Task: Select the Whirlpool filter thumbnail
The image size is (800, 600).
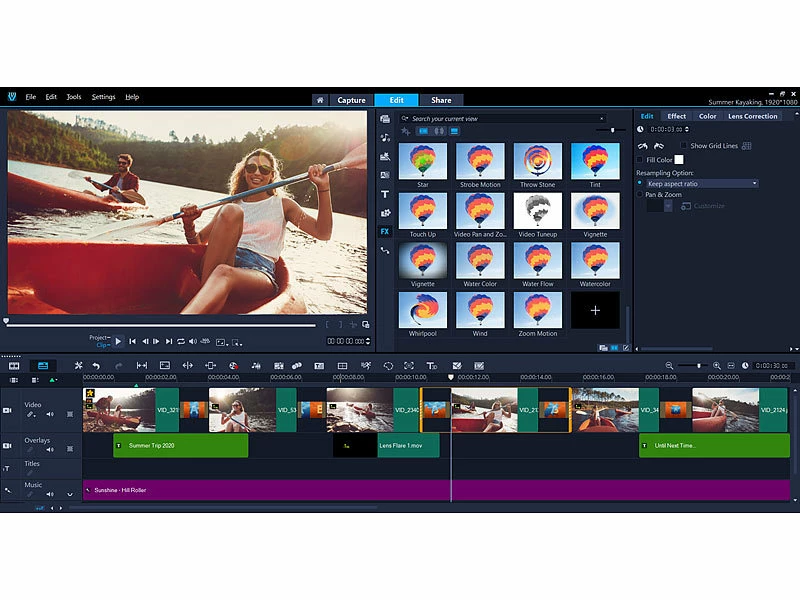Action: [423, 310]
